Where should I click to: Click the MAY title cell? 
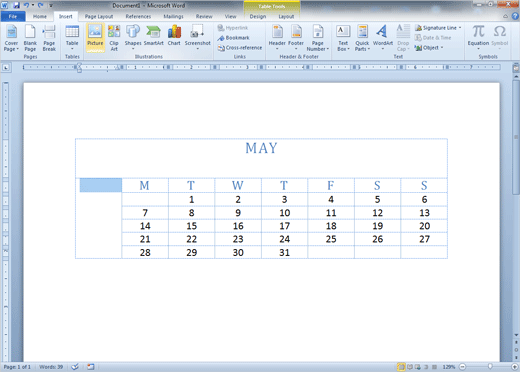[261, 158]
